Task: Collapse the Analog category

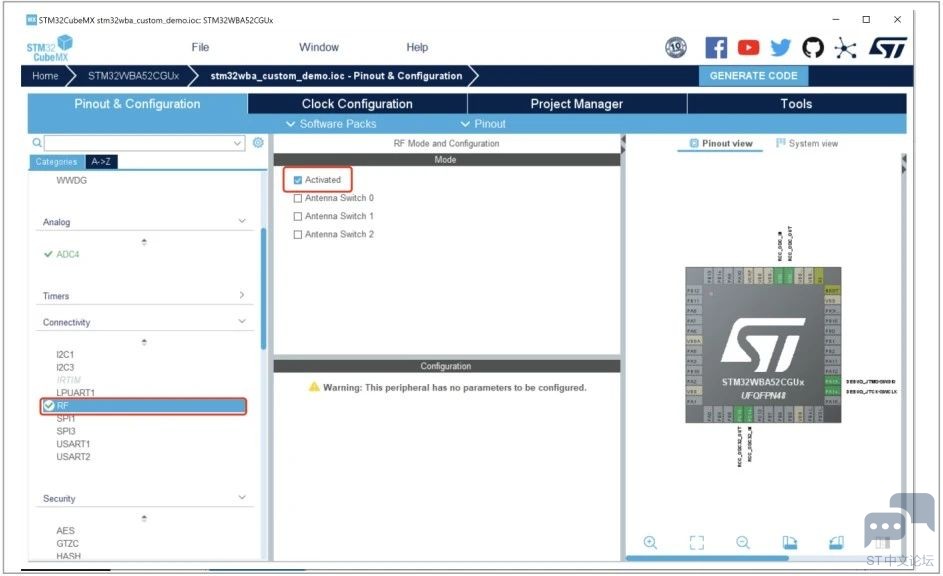Action: tap(242, 221)
